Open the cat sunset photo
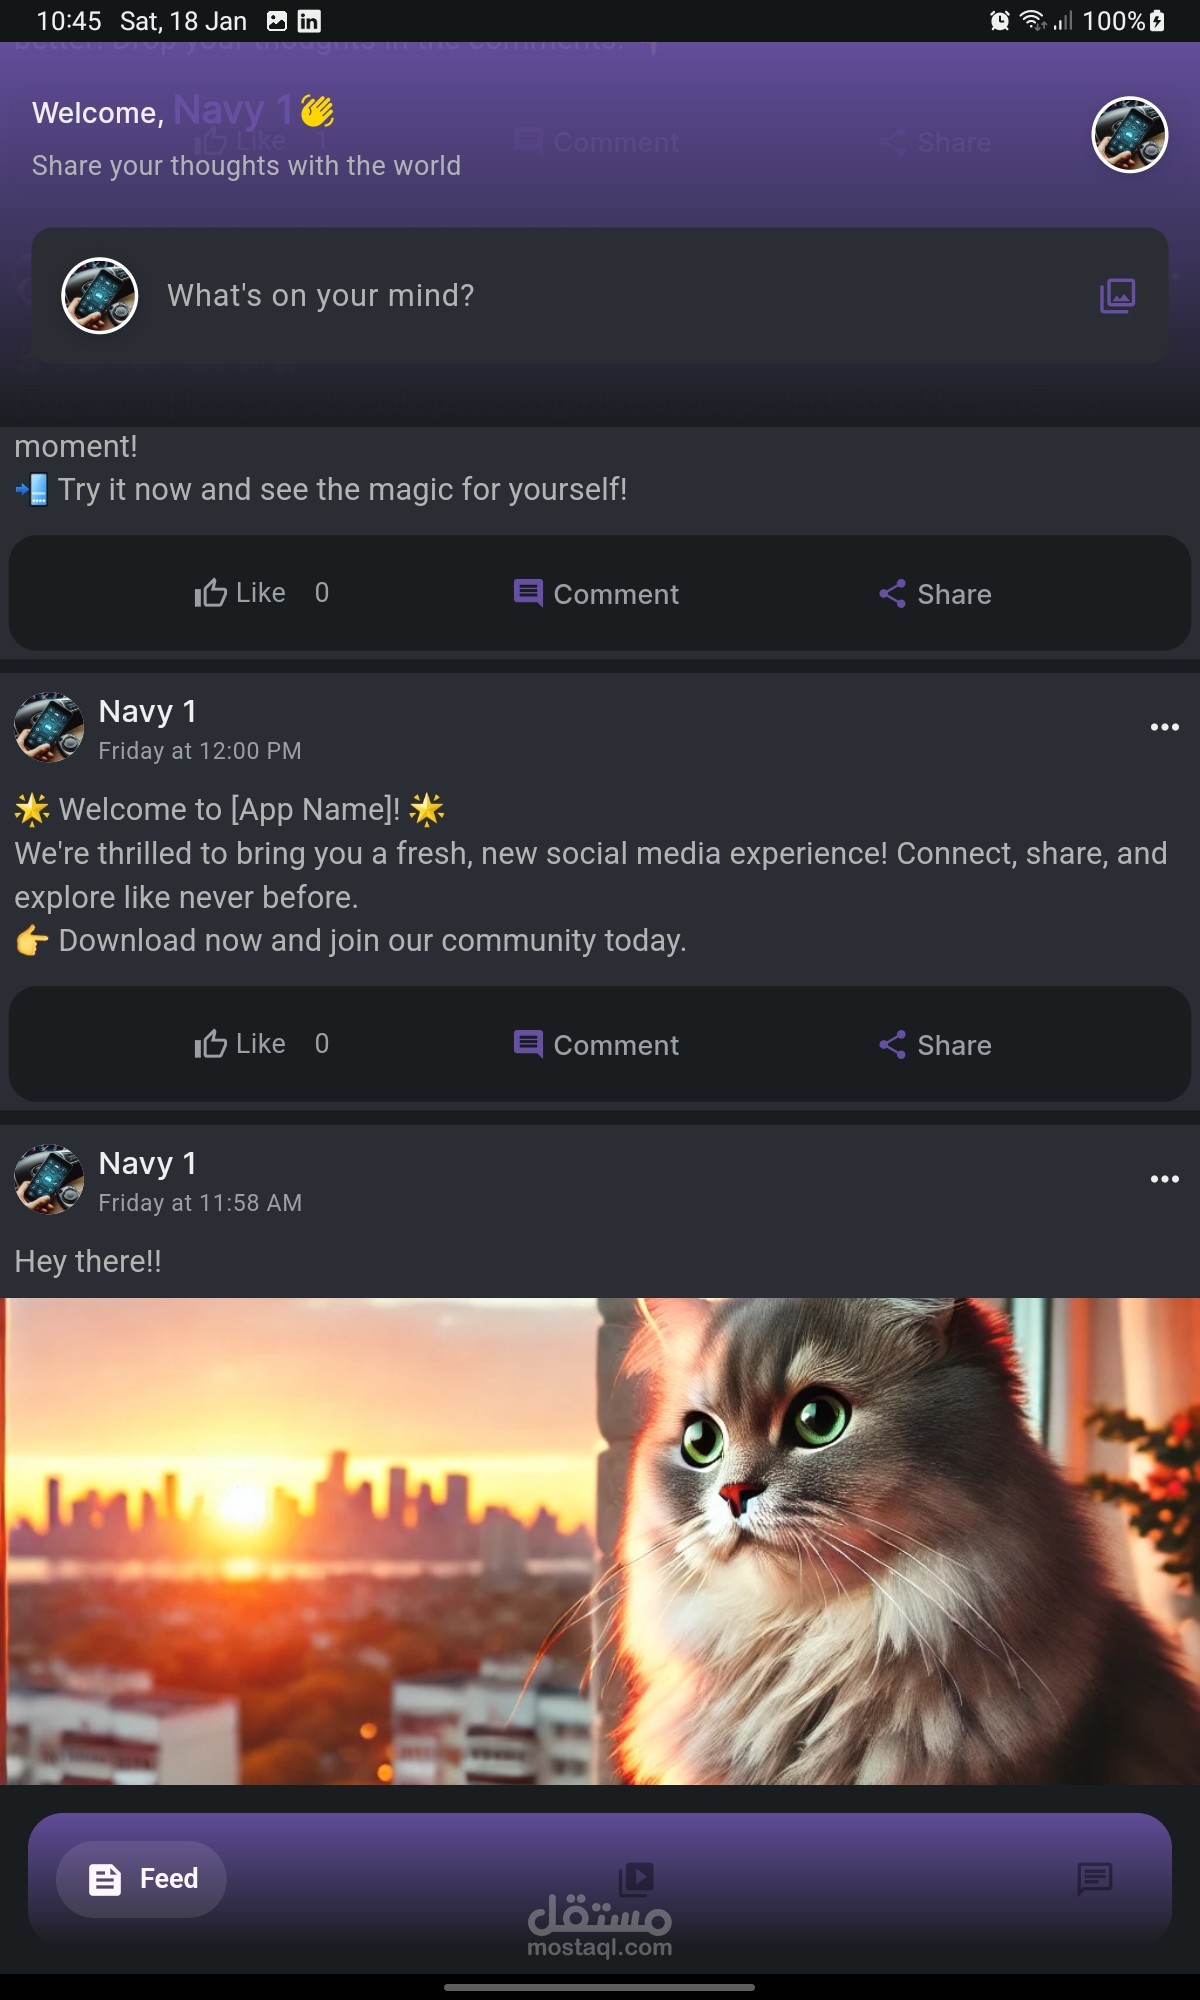The height and width of the screenshot is (2000, 1200). 600,1541
